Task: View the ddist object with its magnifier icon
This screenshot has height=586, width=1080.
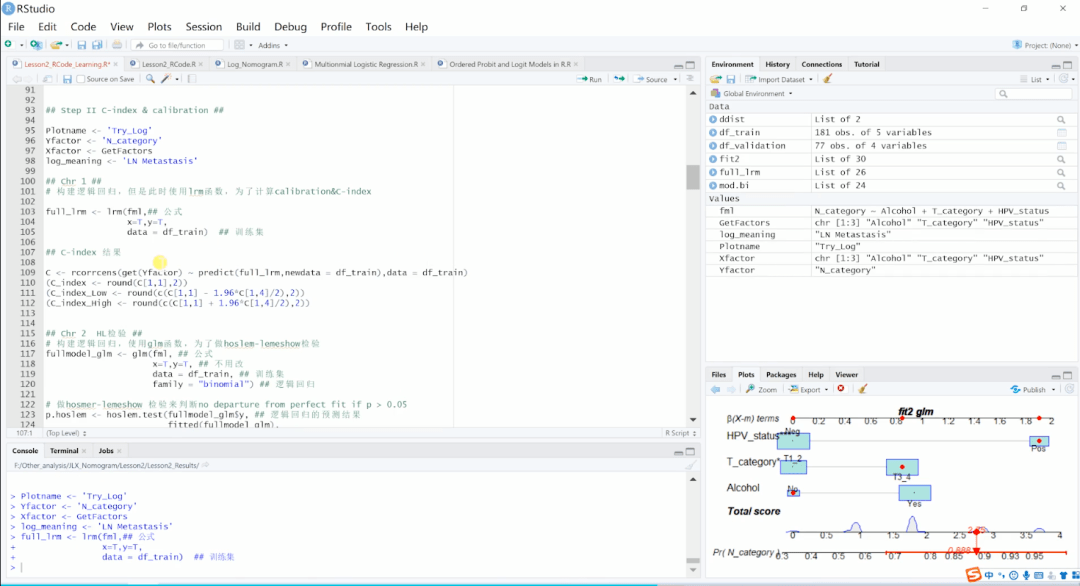Action: click(1061, 120)
